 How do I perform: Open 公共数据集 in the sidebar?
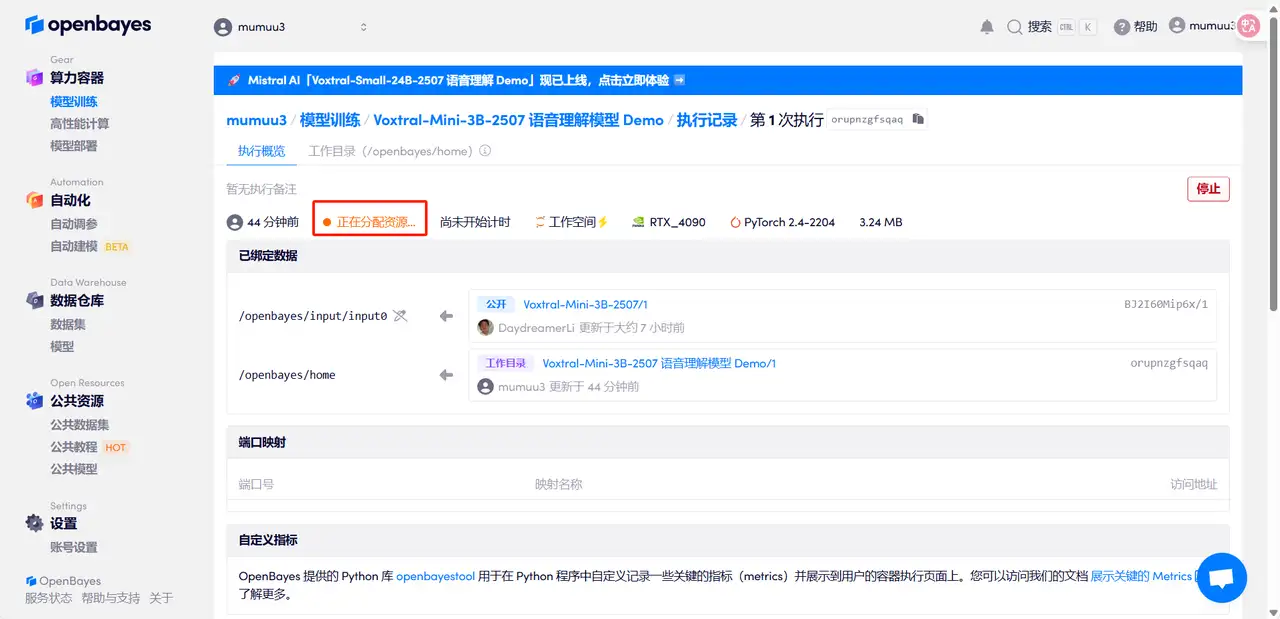click(x=80, y=424)
